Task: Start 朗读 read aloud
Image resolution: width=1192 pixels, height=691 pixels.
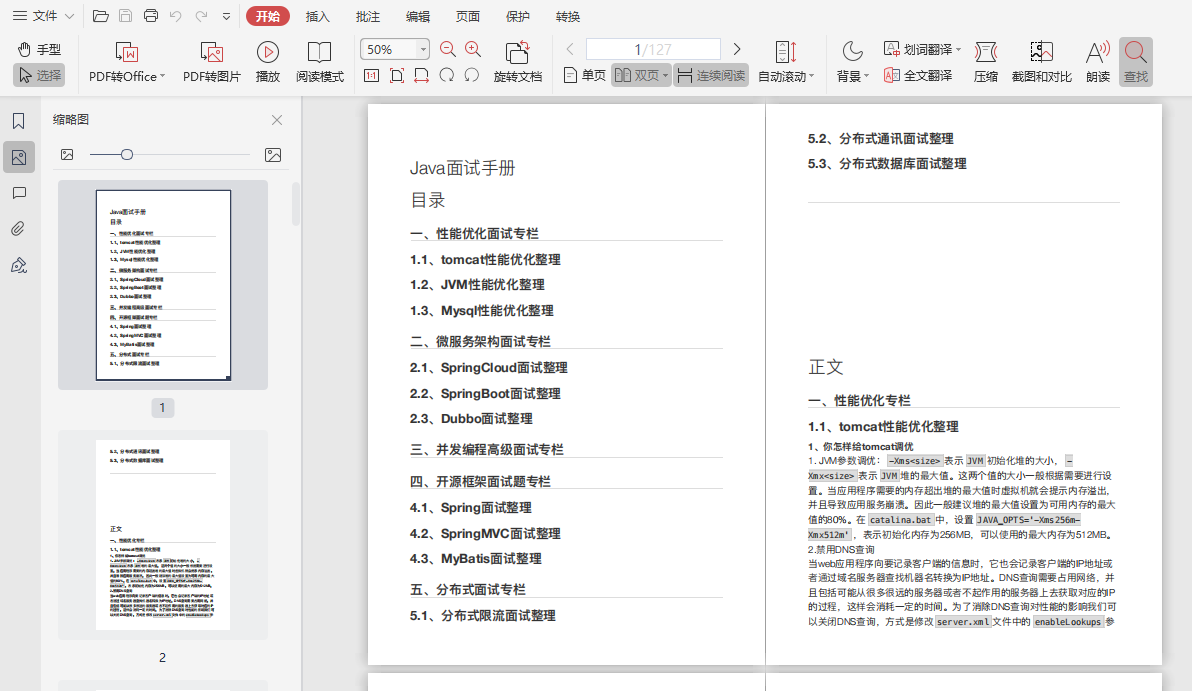Action: pos(1098,62)
